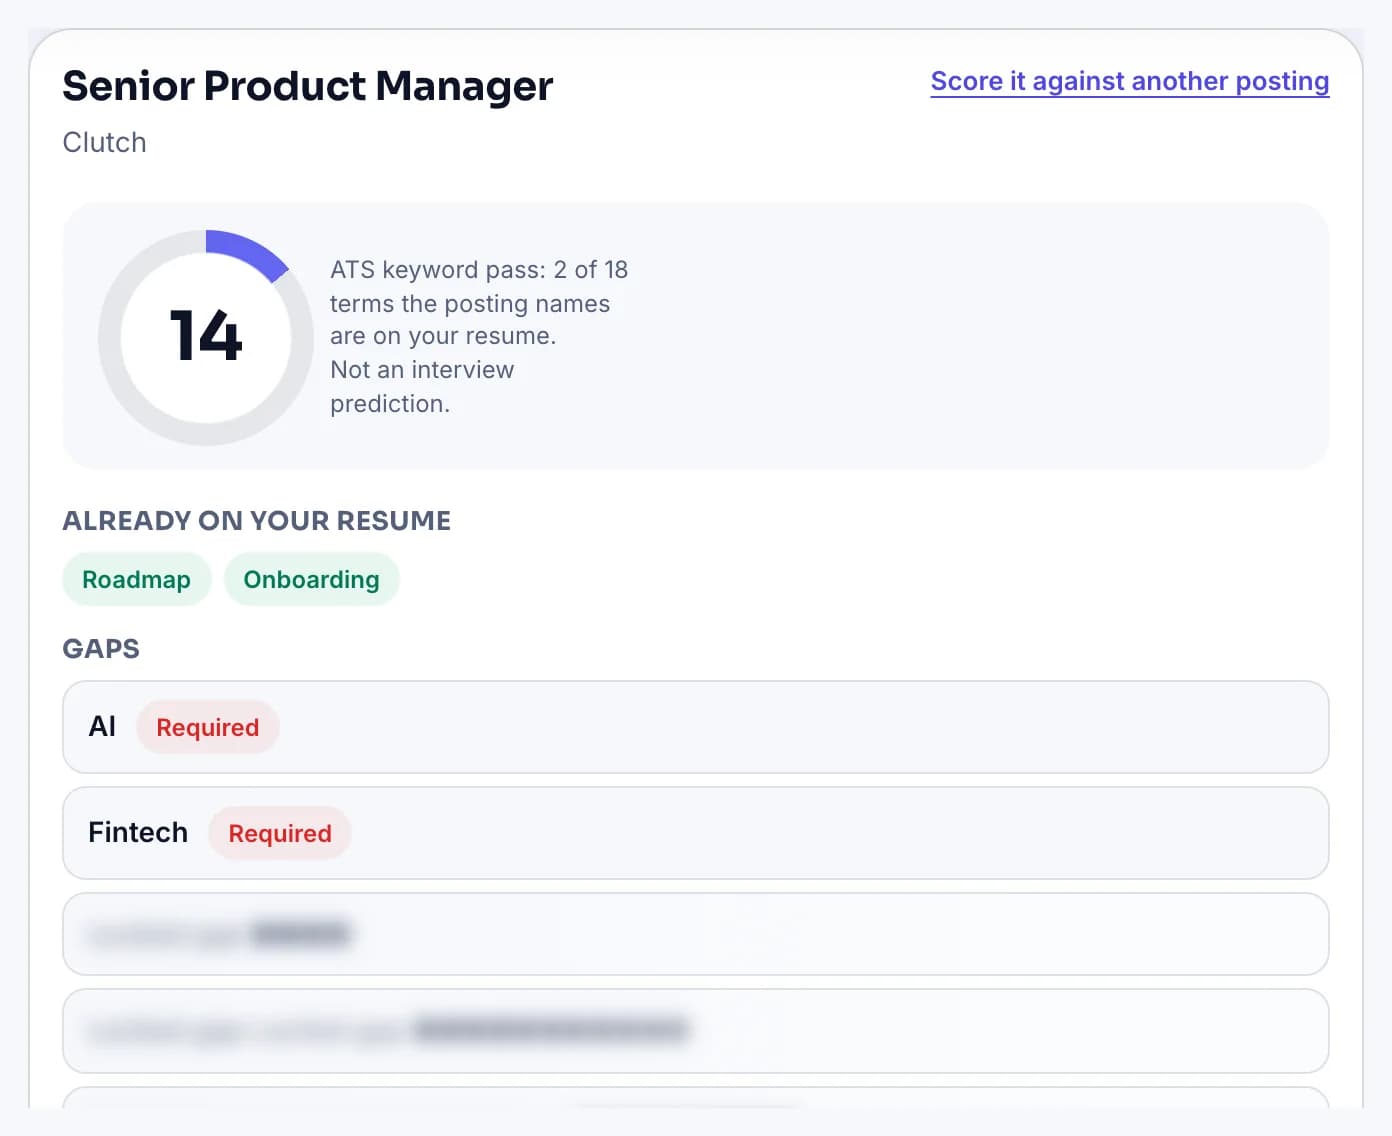Viewport: 1392px width, 1136px height.
Task: Click the GAPS section heading
Action: [101, 649]
